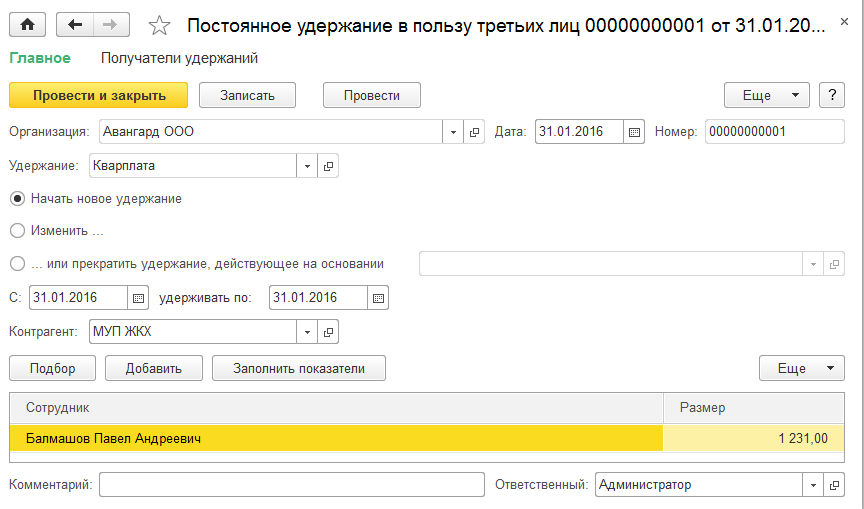Viewport: 864px width, 509px height.
Task: Focus the Дата input field
Action: [x=579, y=132]
